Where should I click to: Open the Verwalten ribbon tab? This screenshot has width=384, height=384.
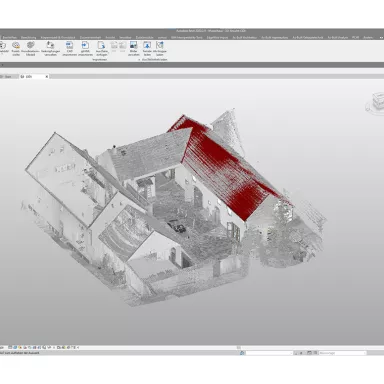[125, 37]
